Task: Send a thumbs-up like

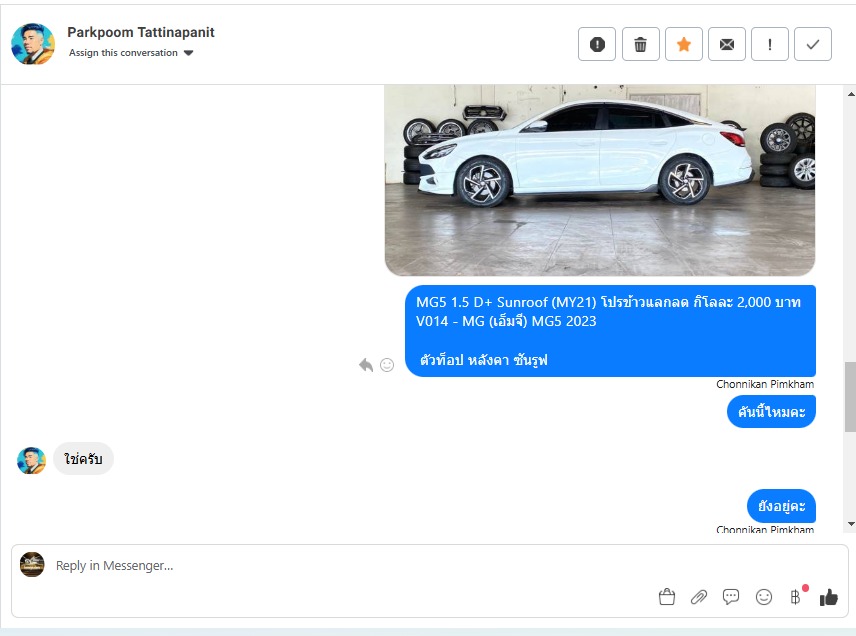Action: coord(828,597)
